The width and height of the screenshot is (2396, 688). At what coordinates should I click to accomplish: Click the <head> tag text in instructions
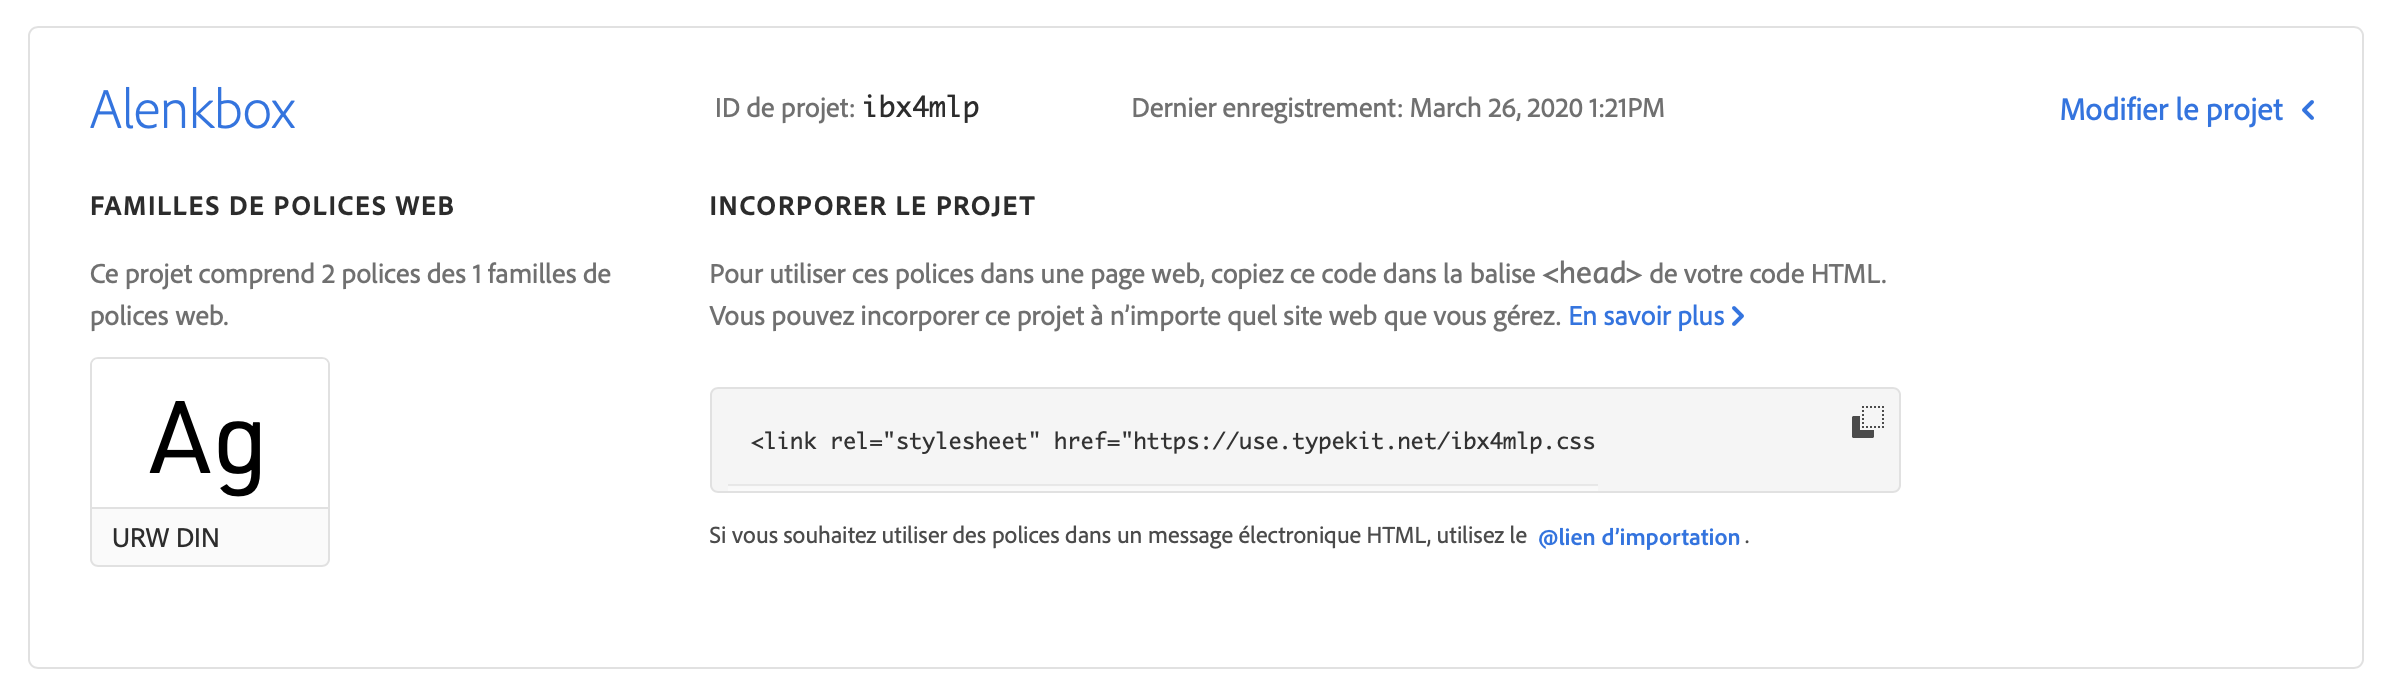click(x=1592, y=273)
